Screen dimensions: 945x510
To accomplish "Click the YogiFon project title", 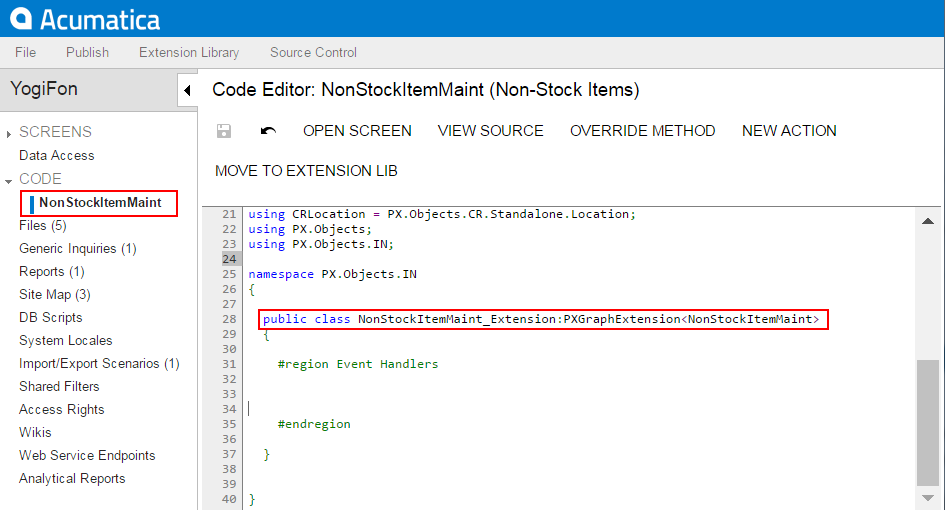I will [44, 89].
